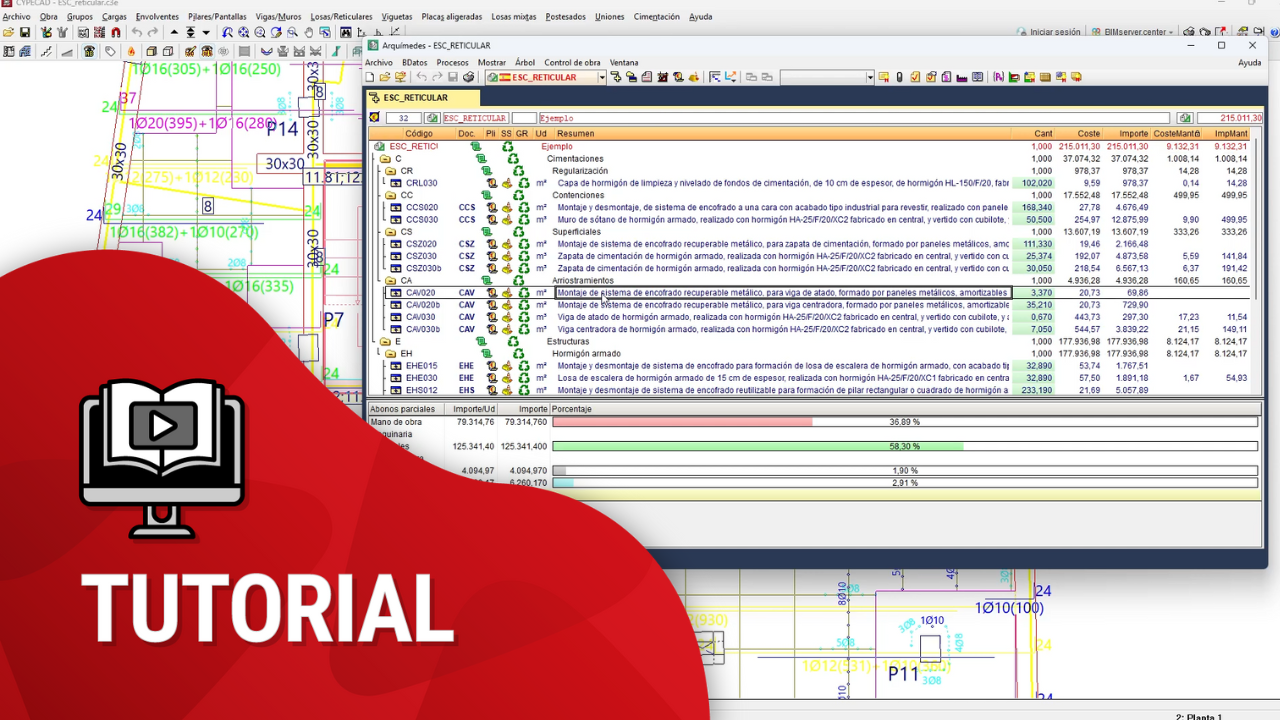Click the open folder icon in Arquímedes
Screen dimensions: 1280x720
coord(384,77)
